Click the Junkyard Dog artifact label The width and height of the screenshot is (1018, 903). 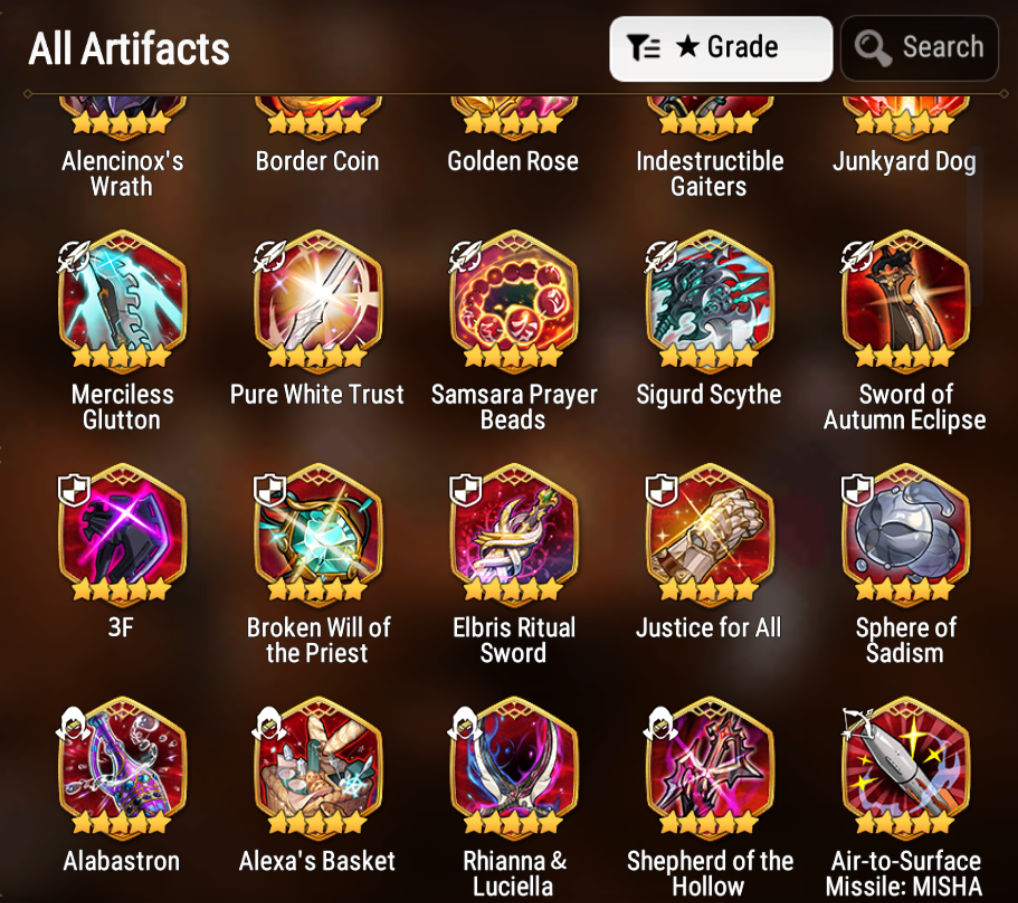pos(904,162)
